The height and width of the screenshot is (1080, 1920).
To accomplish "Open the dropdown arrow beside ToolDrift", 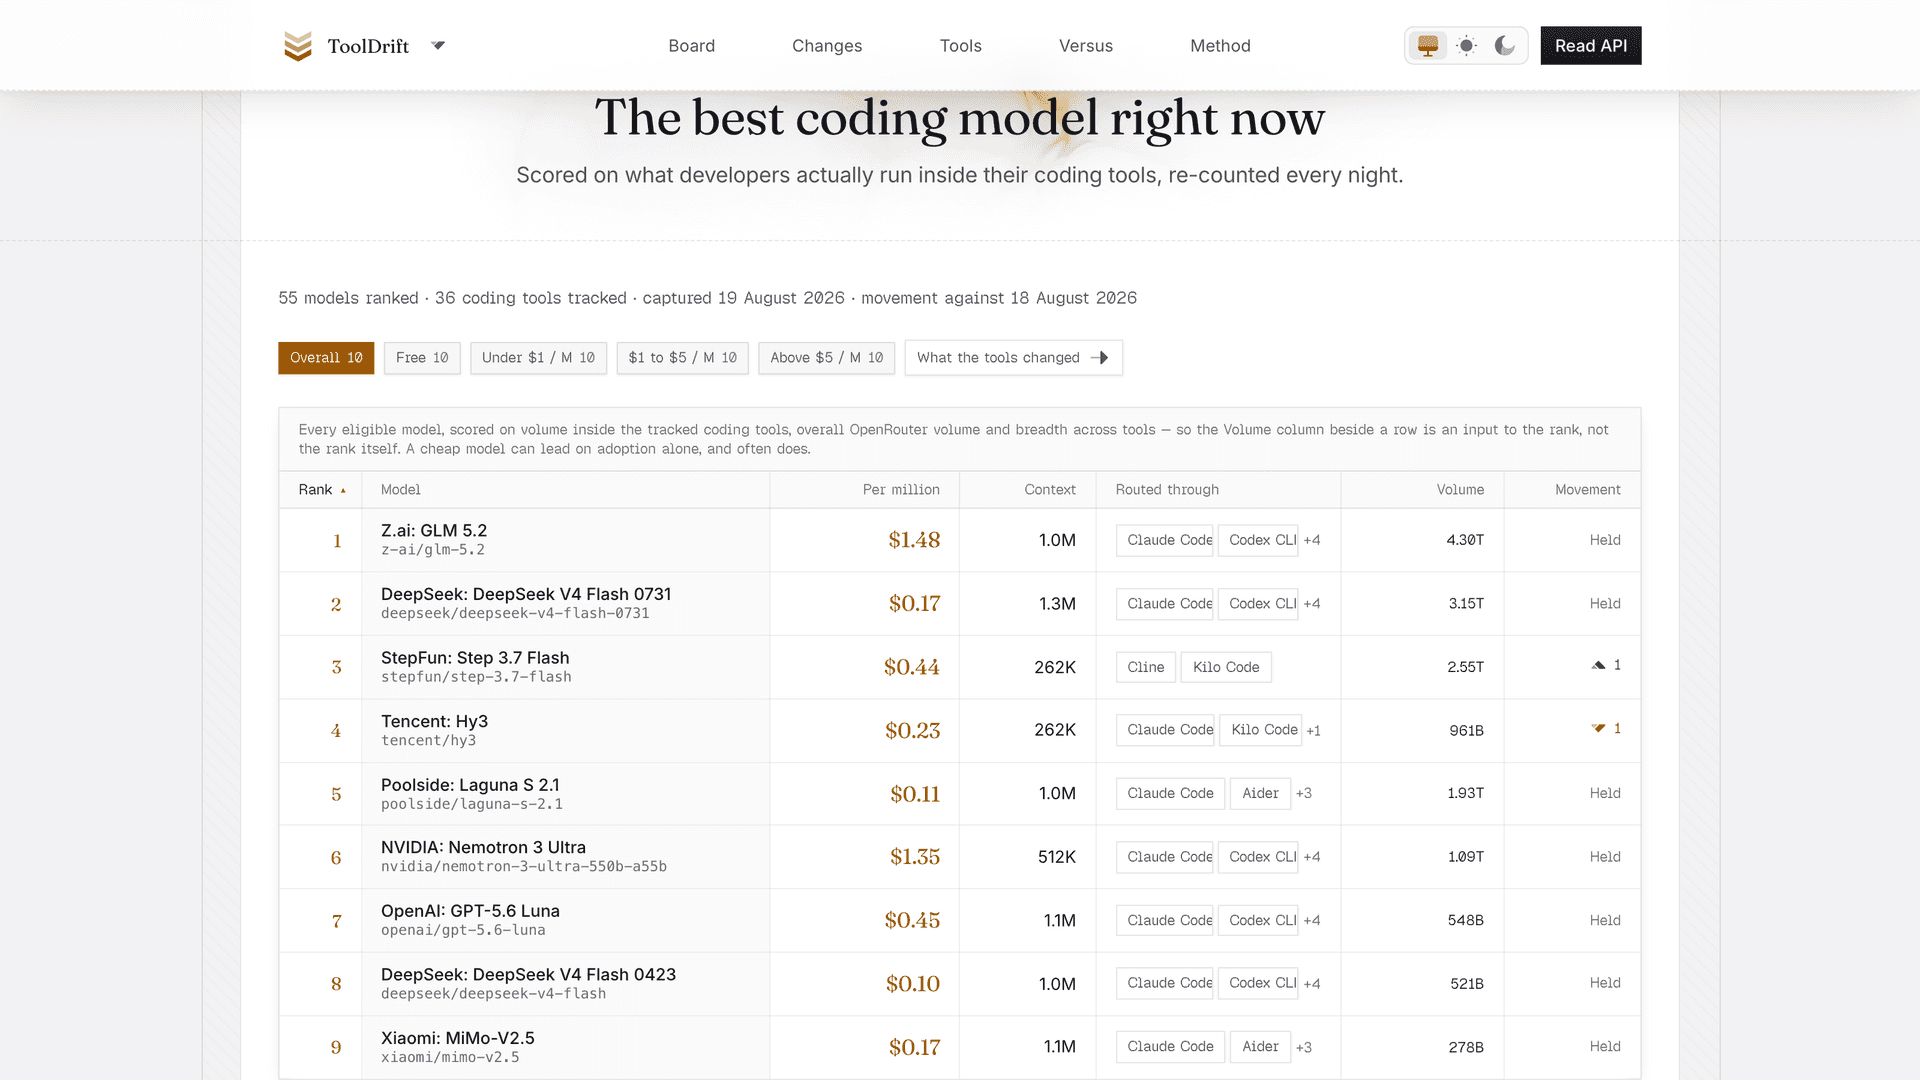I will 438,46.
